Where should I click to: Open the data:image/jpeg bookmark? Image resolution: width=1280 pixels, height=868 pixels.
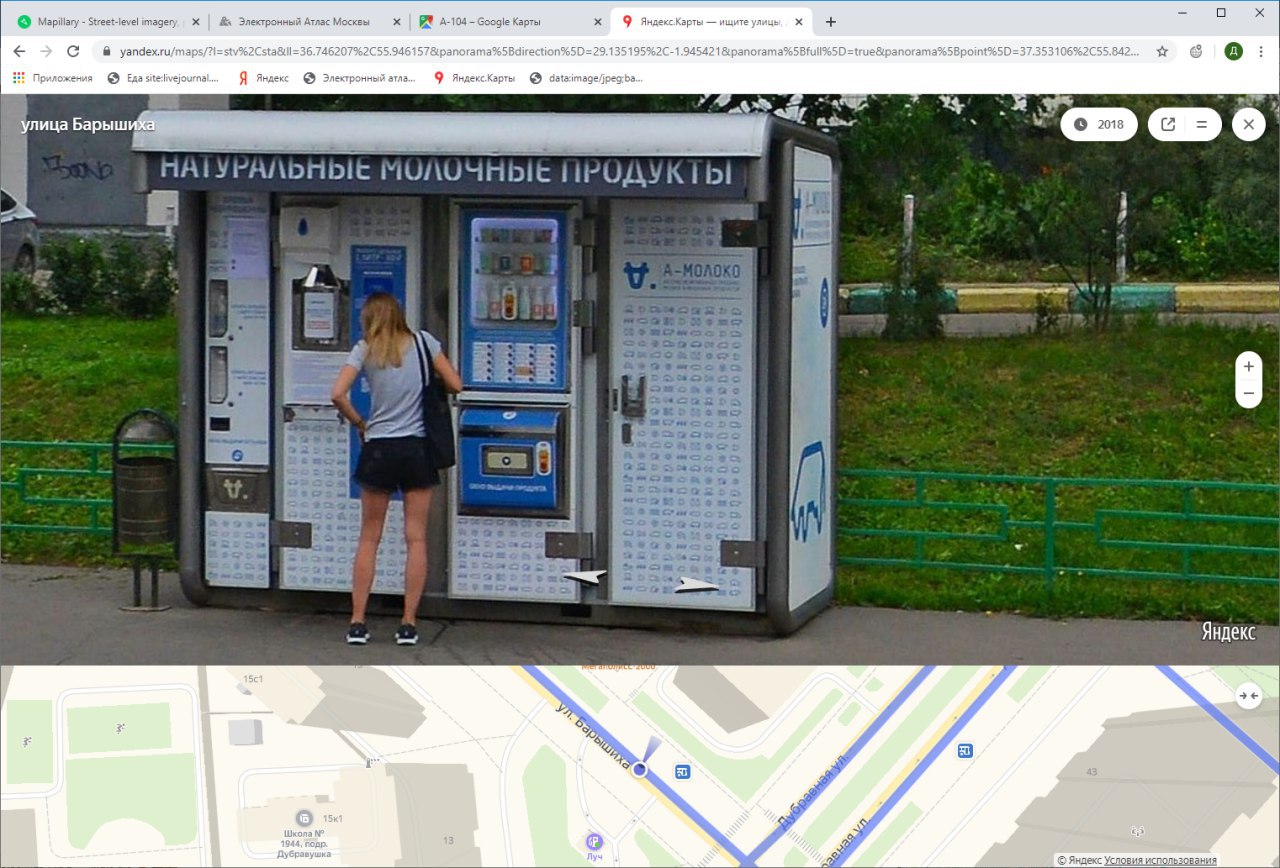pos(587,77)
